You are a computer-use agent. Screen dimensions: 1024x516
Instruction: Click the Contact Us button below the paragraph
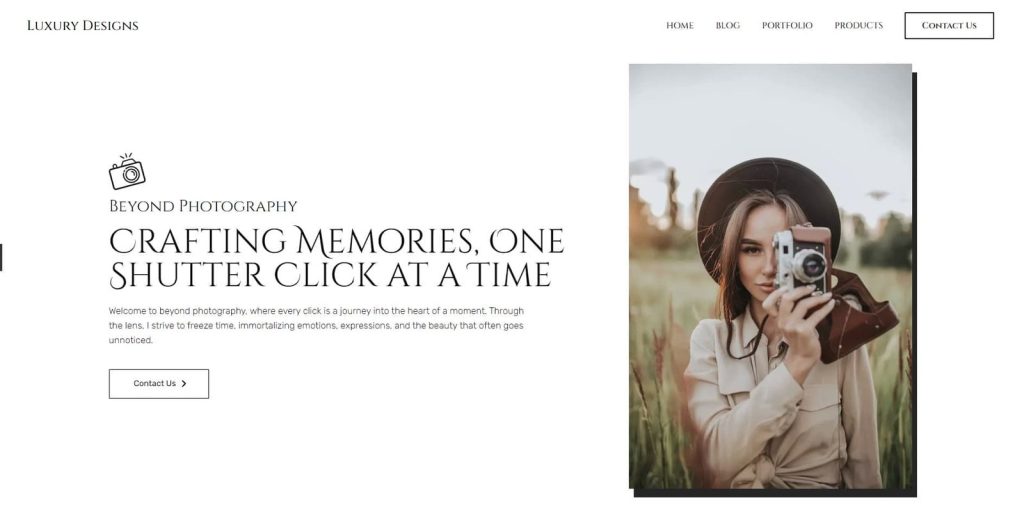click(159, 384)
